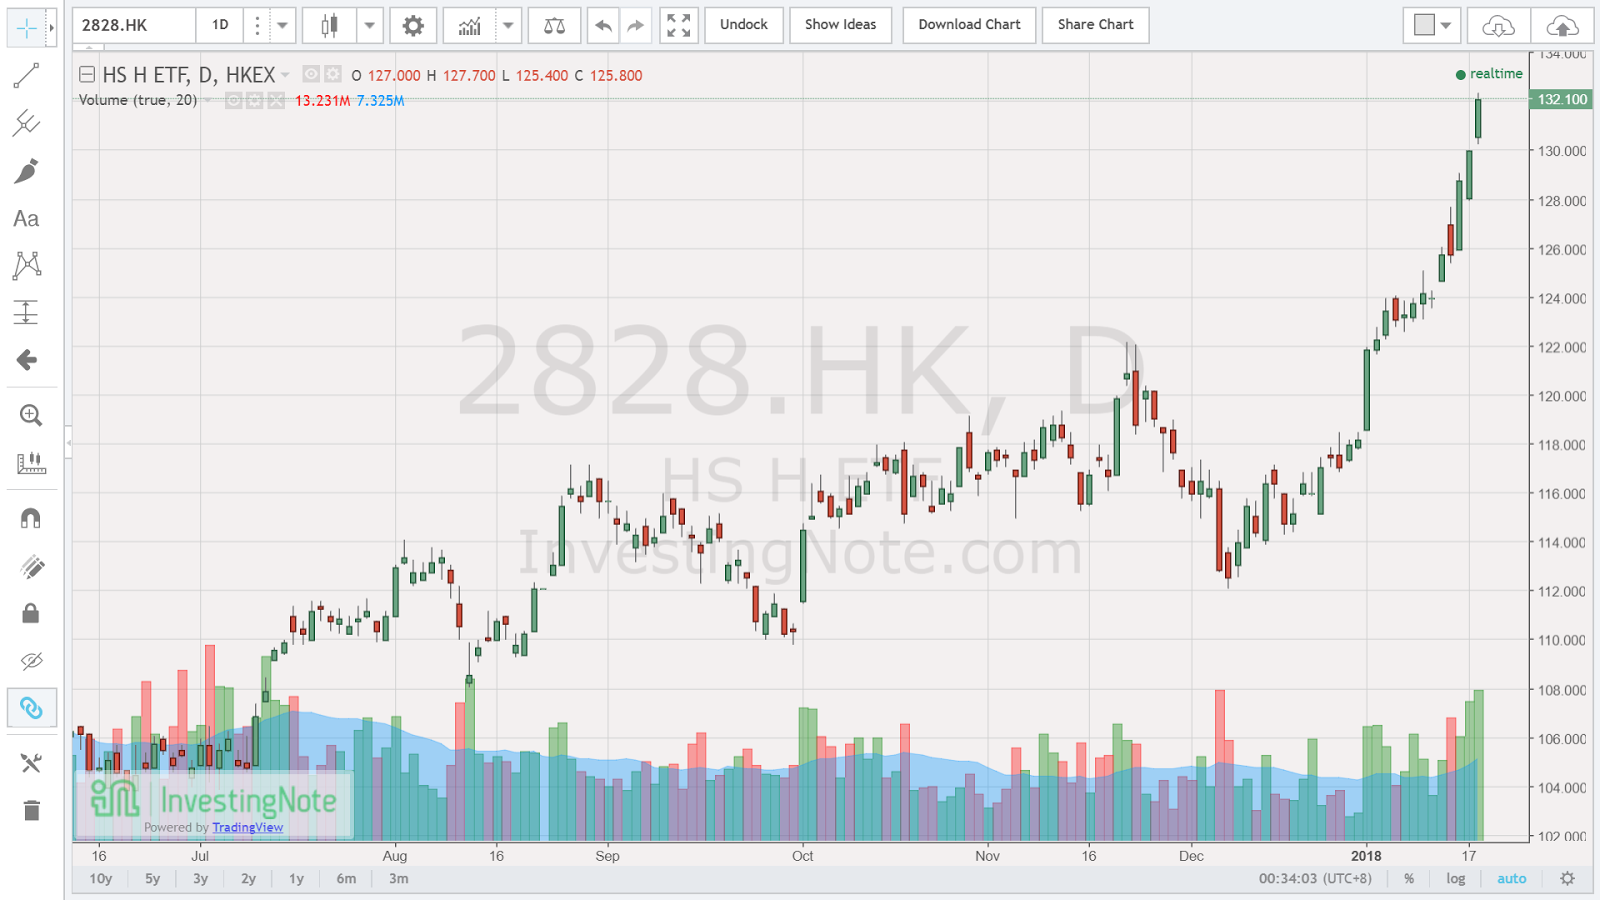Click the Undo arrow
Screen dimensions: 1600x900
[x=603, y=25]
